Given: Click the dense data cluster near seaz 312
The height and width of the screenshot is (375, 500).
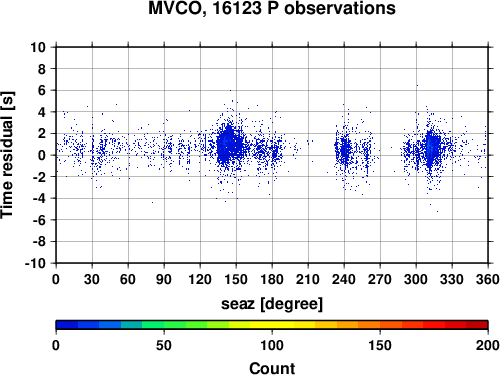Looking at the screenshot, I should pyautogui.click(x=432, y=148).
